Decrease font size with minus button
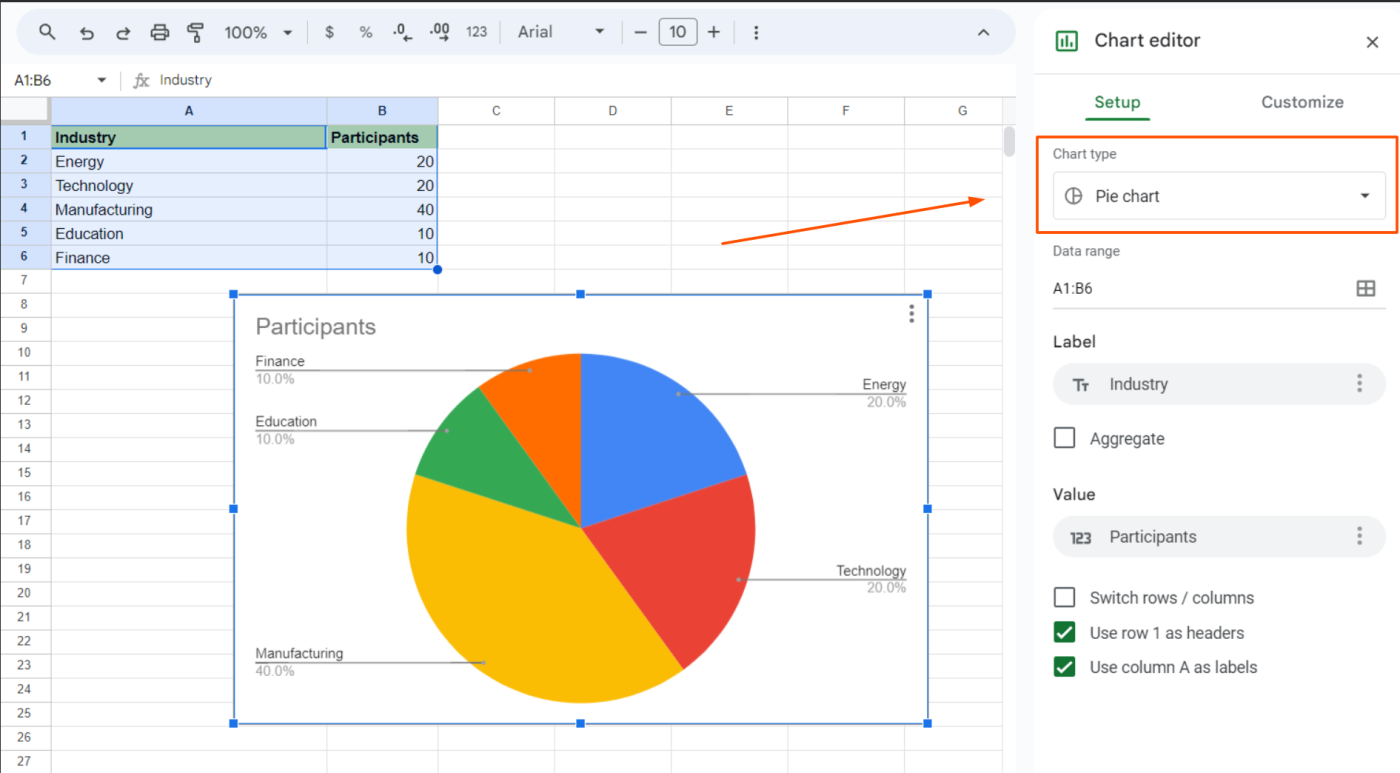The image size is (1400, 773). pyautogui.click(x=641, y=32)
